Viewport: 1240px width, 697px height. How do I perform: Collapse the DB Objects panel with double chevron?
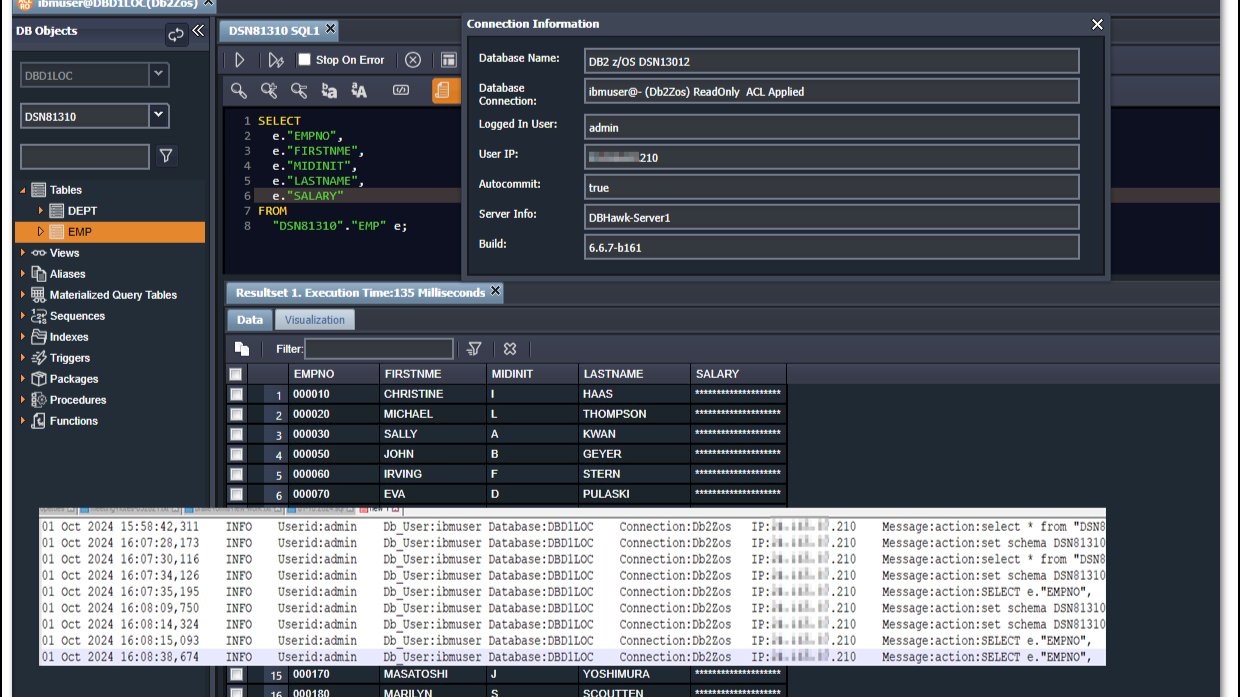199,30
